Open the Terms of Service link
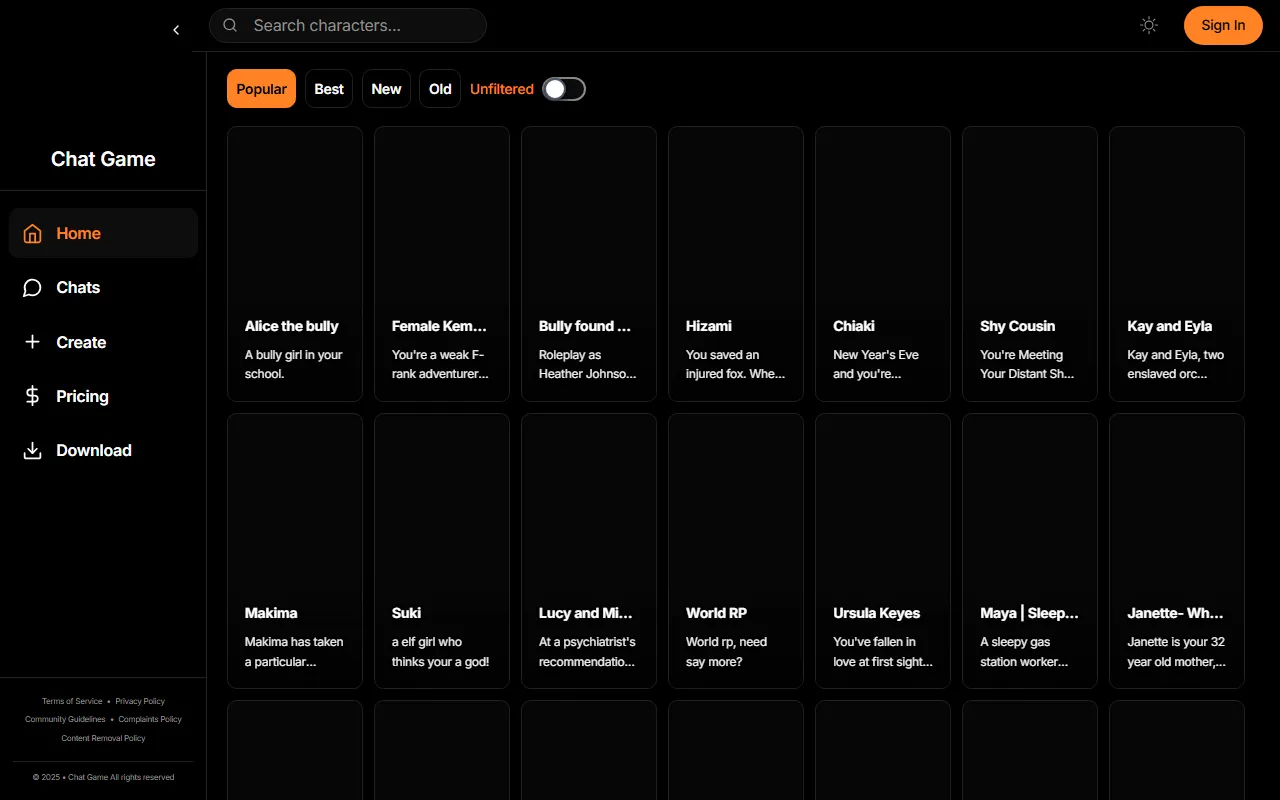The height and width of the screenshot is (800, 1280). click(x=72, y=701)
